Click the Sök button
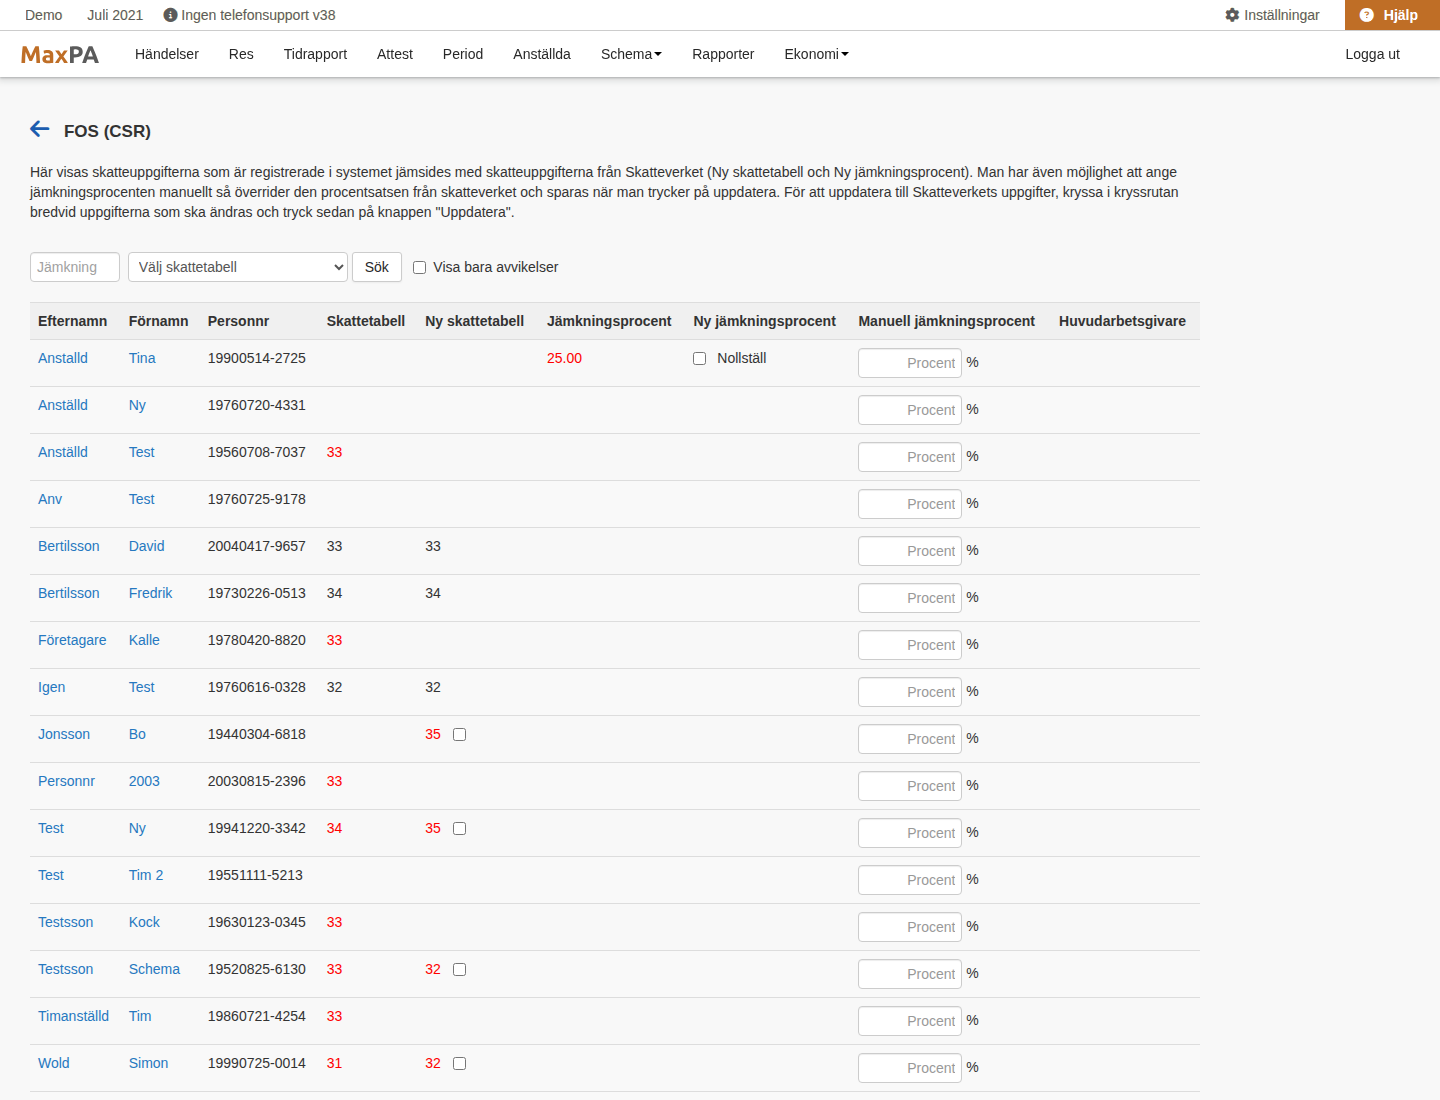Image resolution: width=1440 pixels, height=1100 pixels. 377,267
